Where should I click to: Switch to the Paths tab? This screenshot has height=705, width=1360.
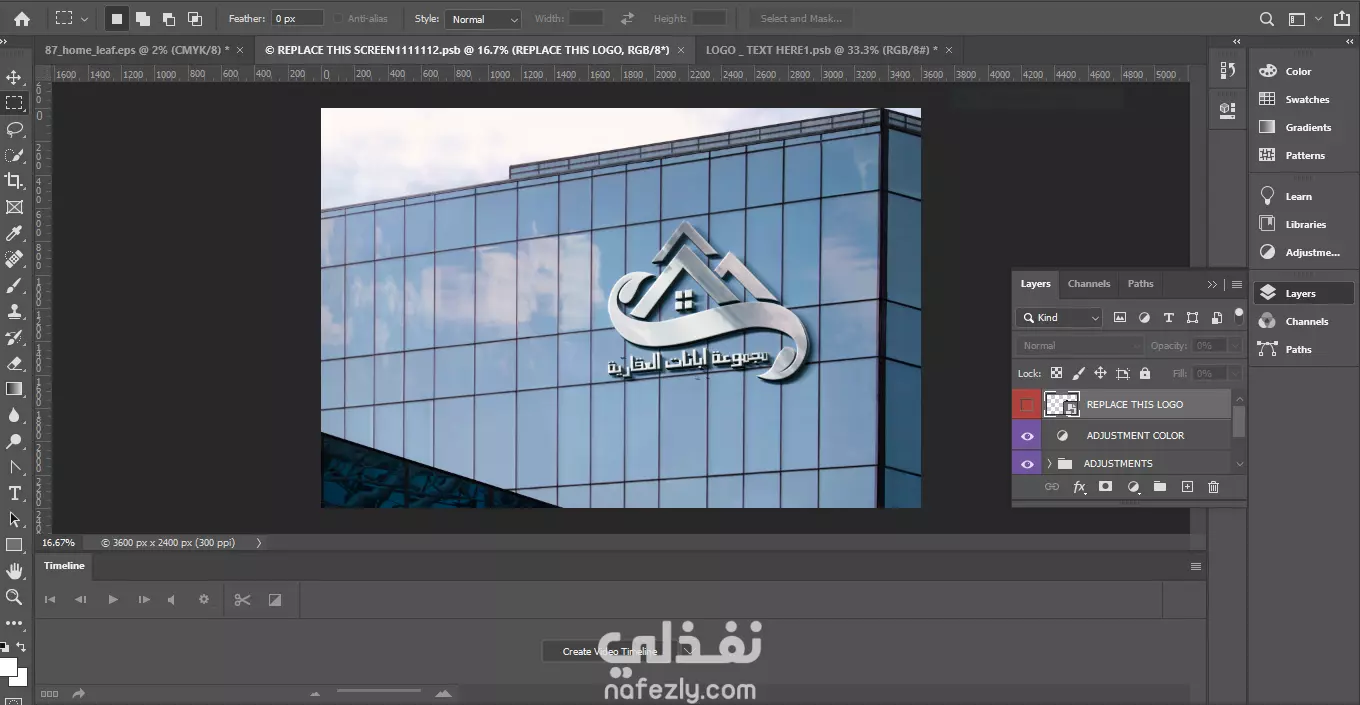1140,284
